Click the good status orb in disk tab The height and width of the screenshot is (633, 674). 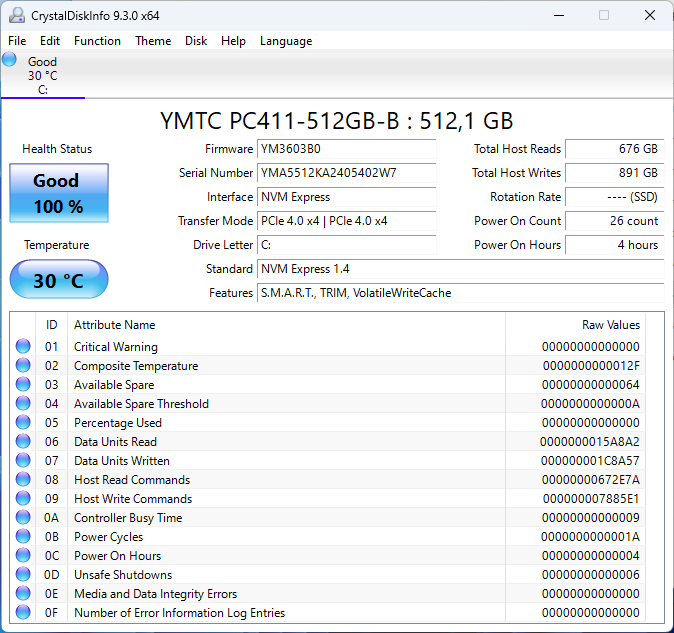point(10,60)
